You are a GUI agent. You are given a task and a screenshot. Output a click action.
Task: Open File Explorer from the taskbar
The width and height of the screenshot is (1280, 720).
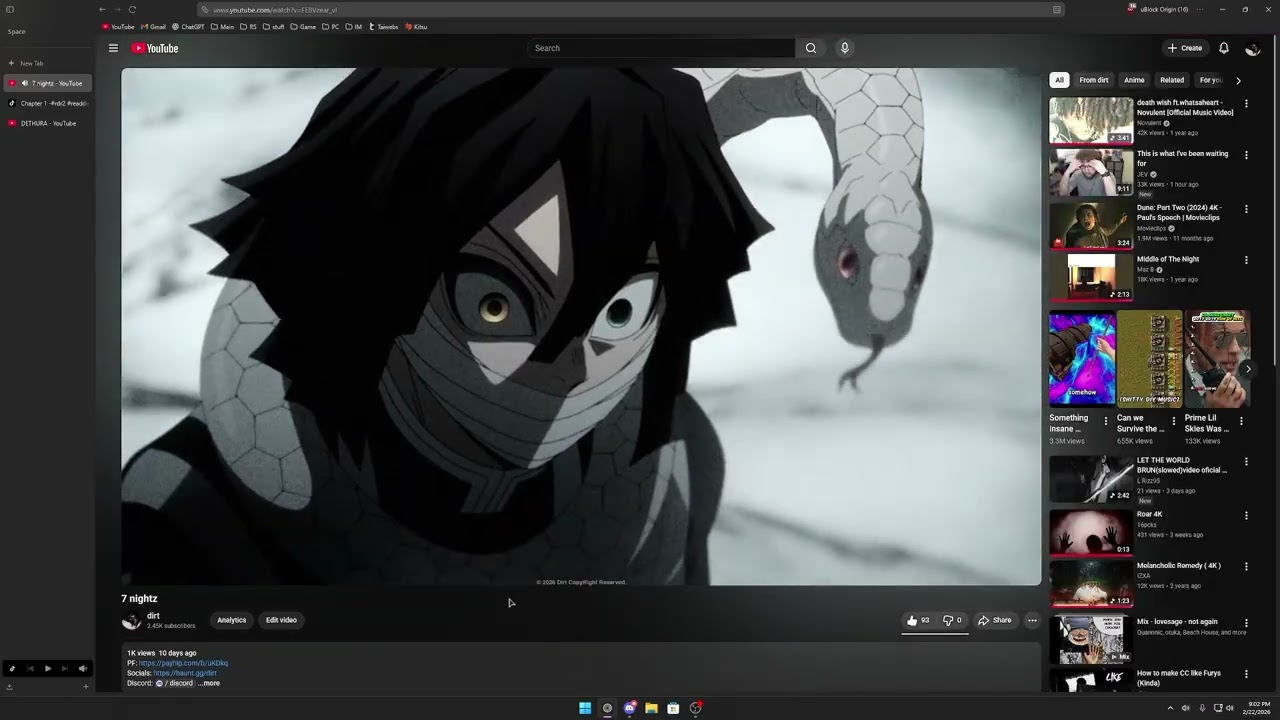point(651,708)
